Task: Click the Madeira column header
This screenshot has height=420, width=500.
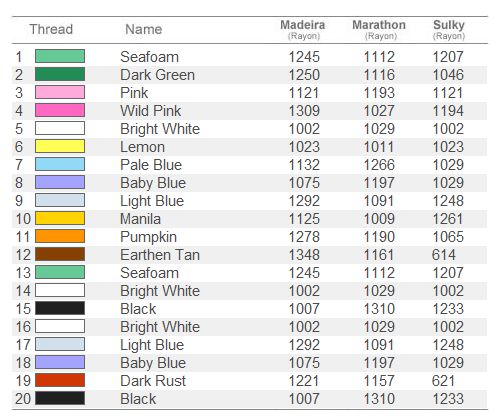Action: pos(303,29)
